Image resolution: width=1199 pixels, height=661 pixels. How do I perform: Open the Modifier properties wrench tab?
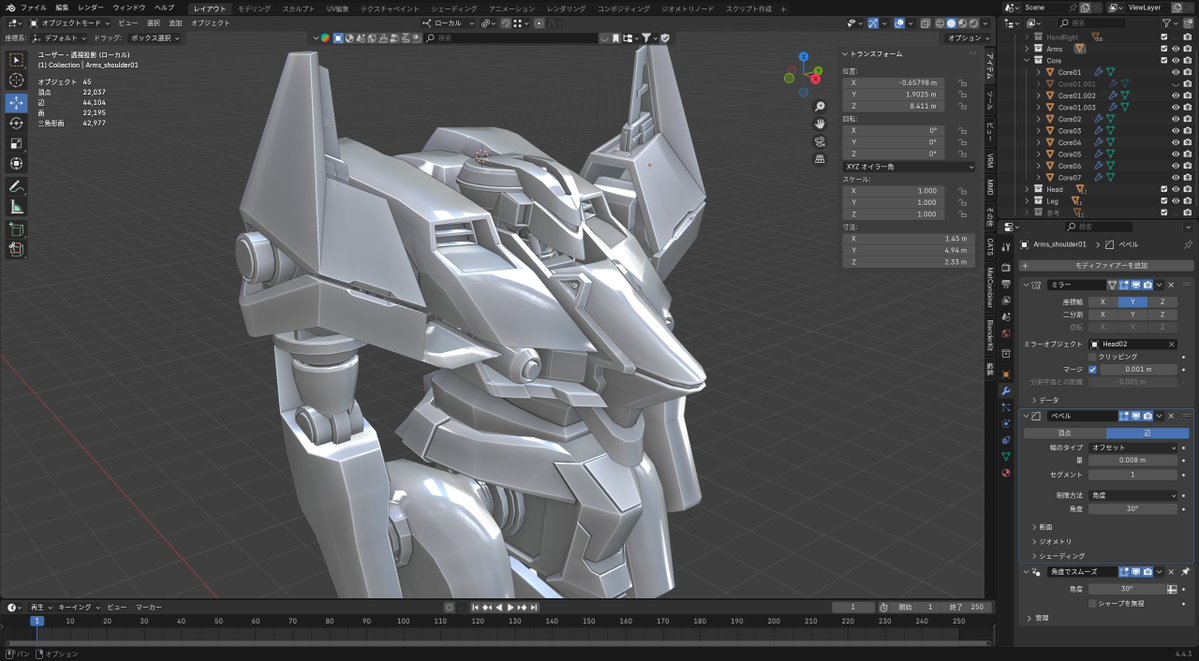click(x=1006, y=391)
